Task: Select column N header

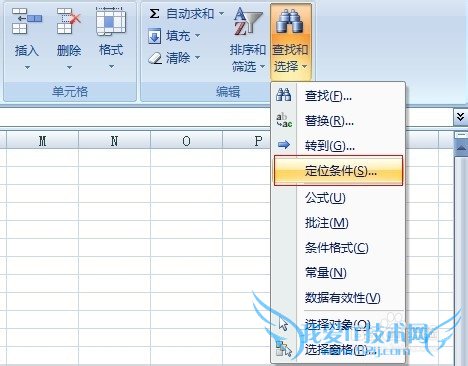Action: [114, 140]
